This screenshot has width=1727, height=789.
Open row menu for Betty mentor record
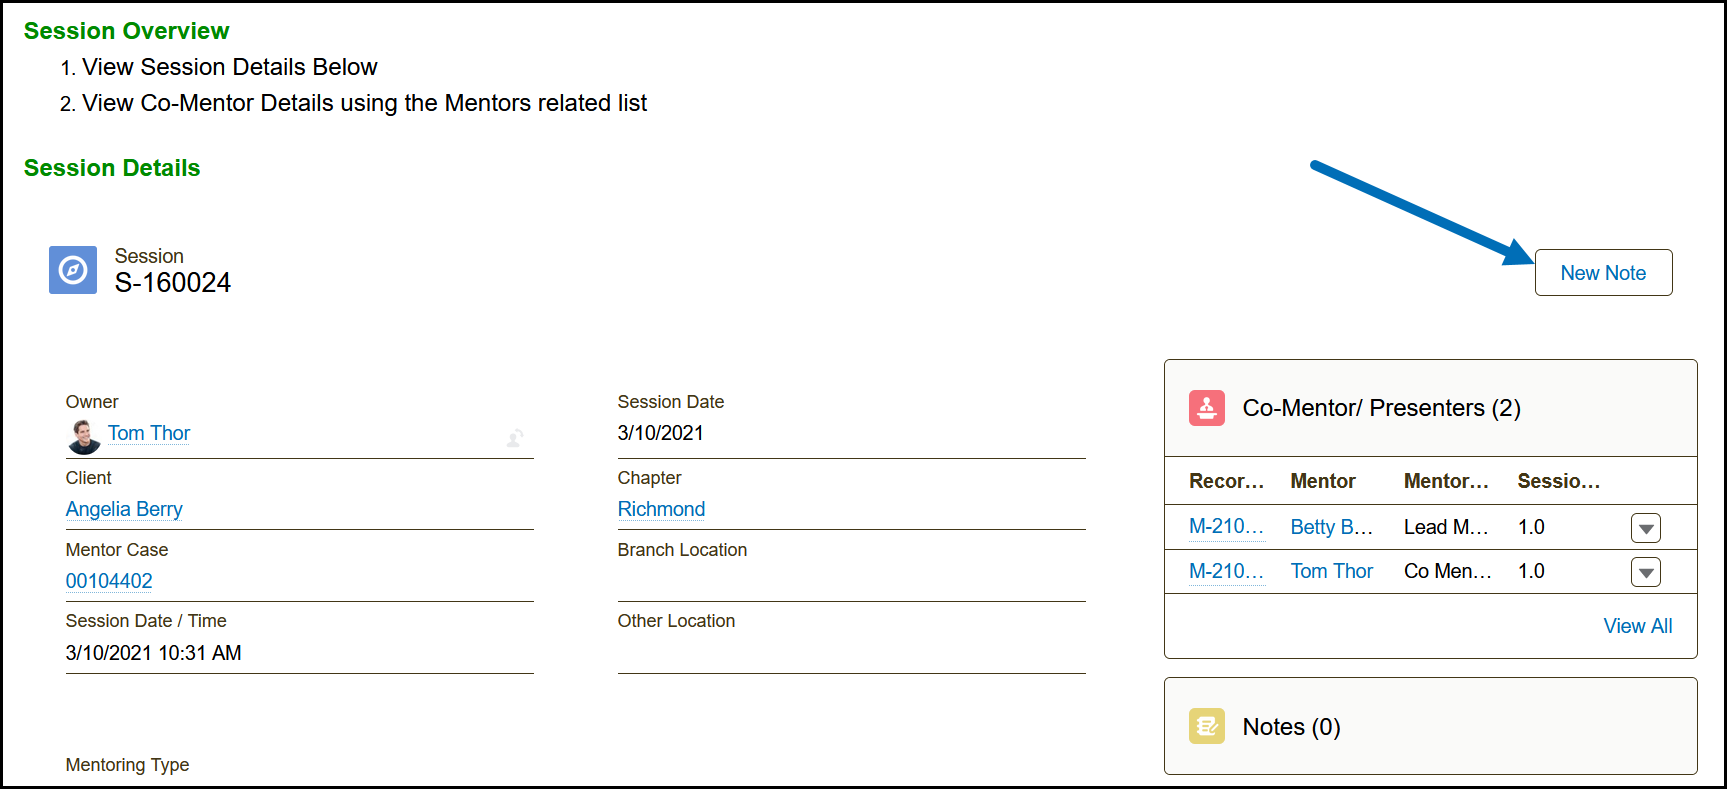pos(1645,528)
